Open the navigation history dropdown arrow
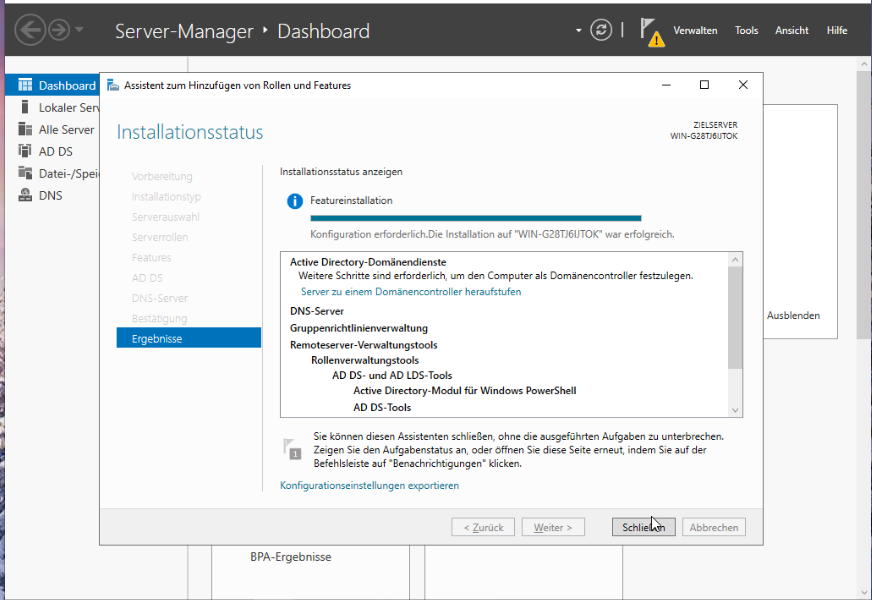Viewport: 872px width, 600px height. pyautogui.click(x=80, y=30)
